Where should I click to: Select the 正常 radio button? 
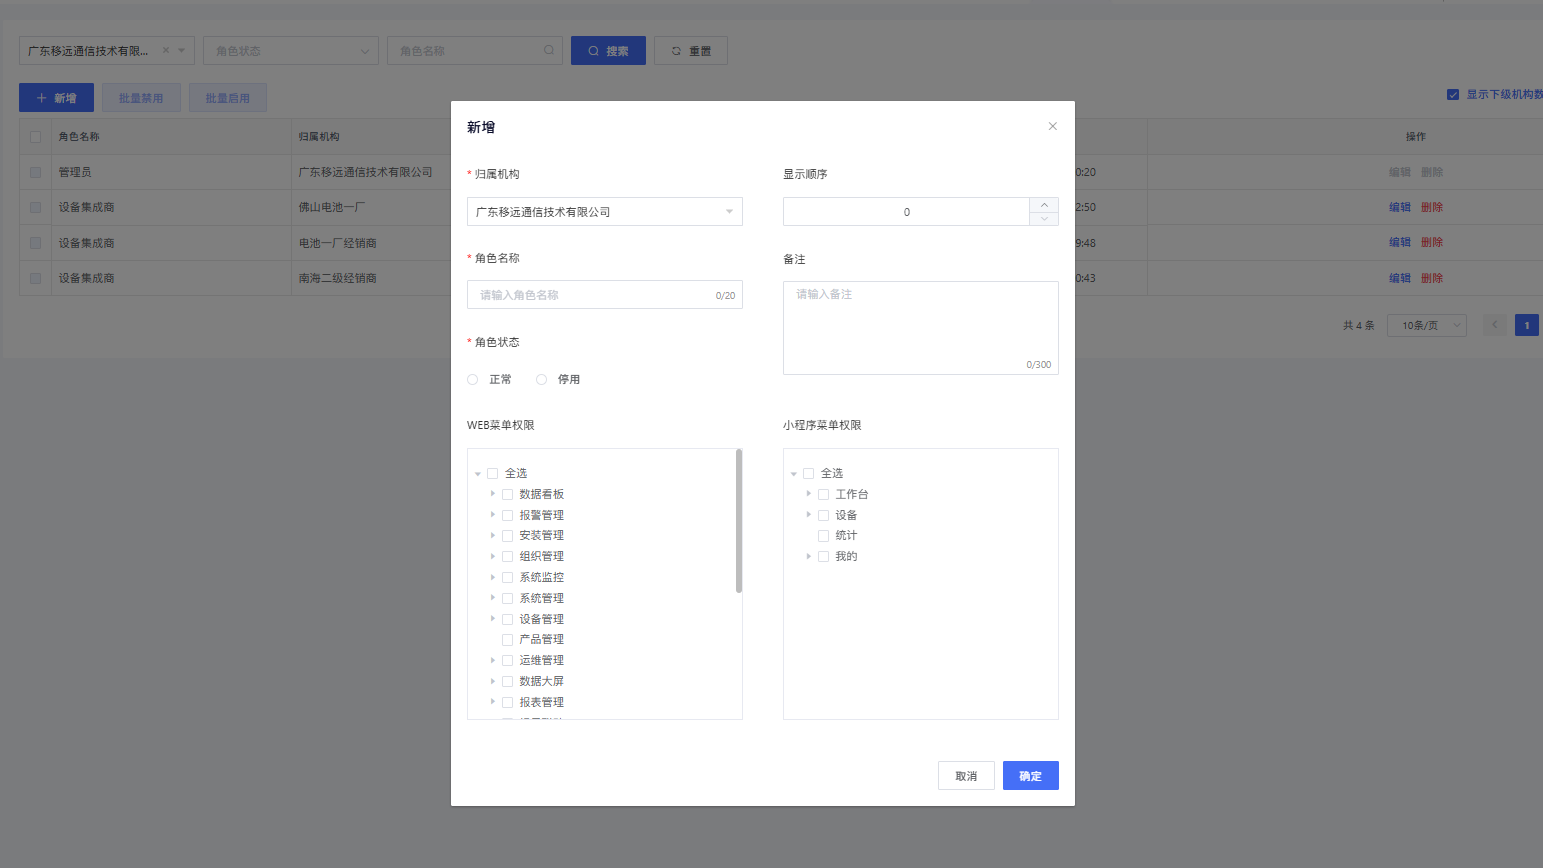pos(473,380)
